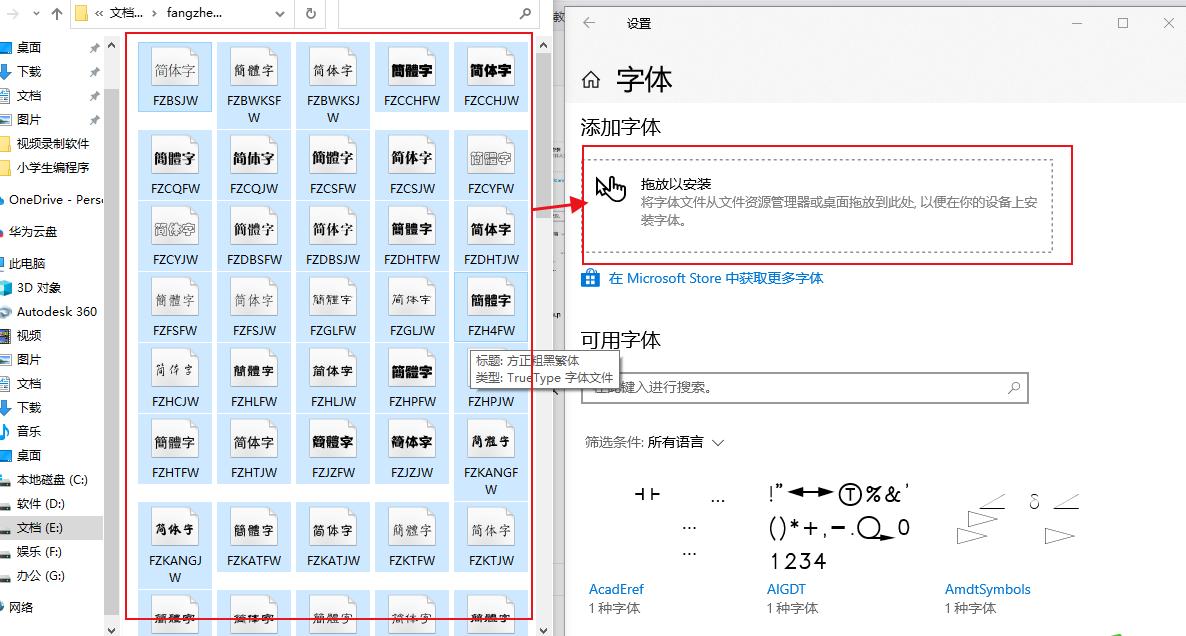Select the FZBSJW font file
The image size is (1186, 636).
(175, 75)
